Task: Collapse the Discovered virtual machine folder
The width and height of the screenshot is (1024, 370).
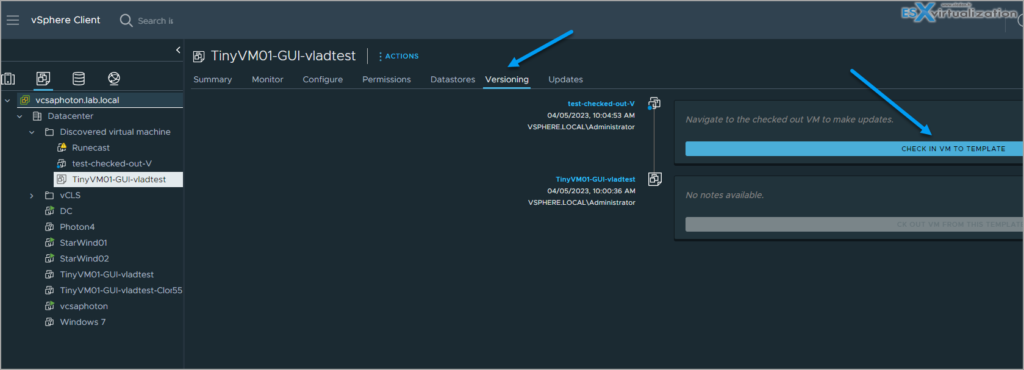Action: coord(31,132)
